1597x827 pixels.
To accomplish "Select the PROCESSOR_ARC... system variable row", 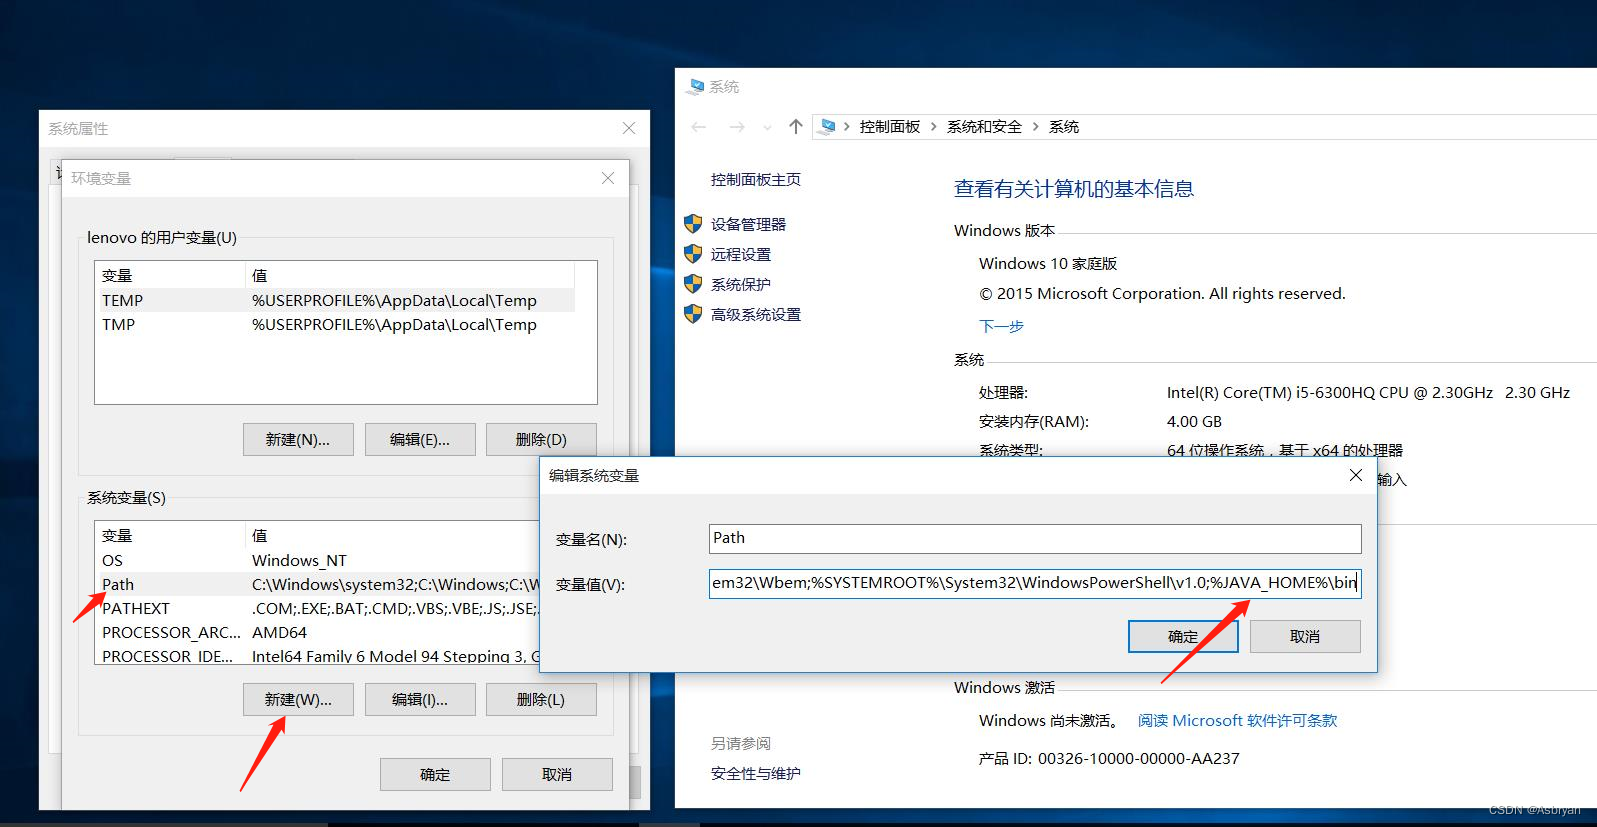I will click(x=318, y=632).
